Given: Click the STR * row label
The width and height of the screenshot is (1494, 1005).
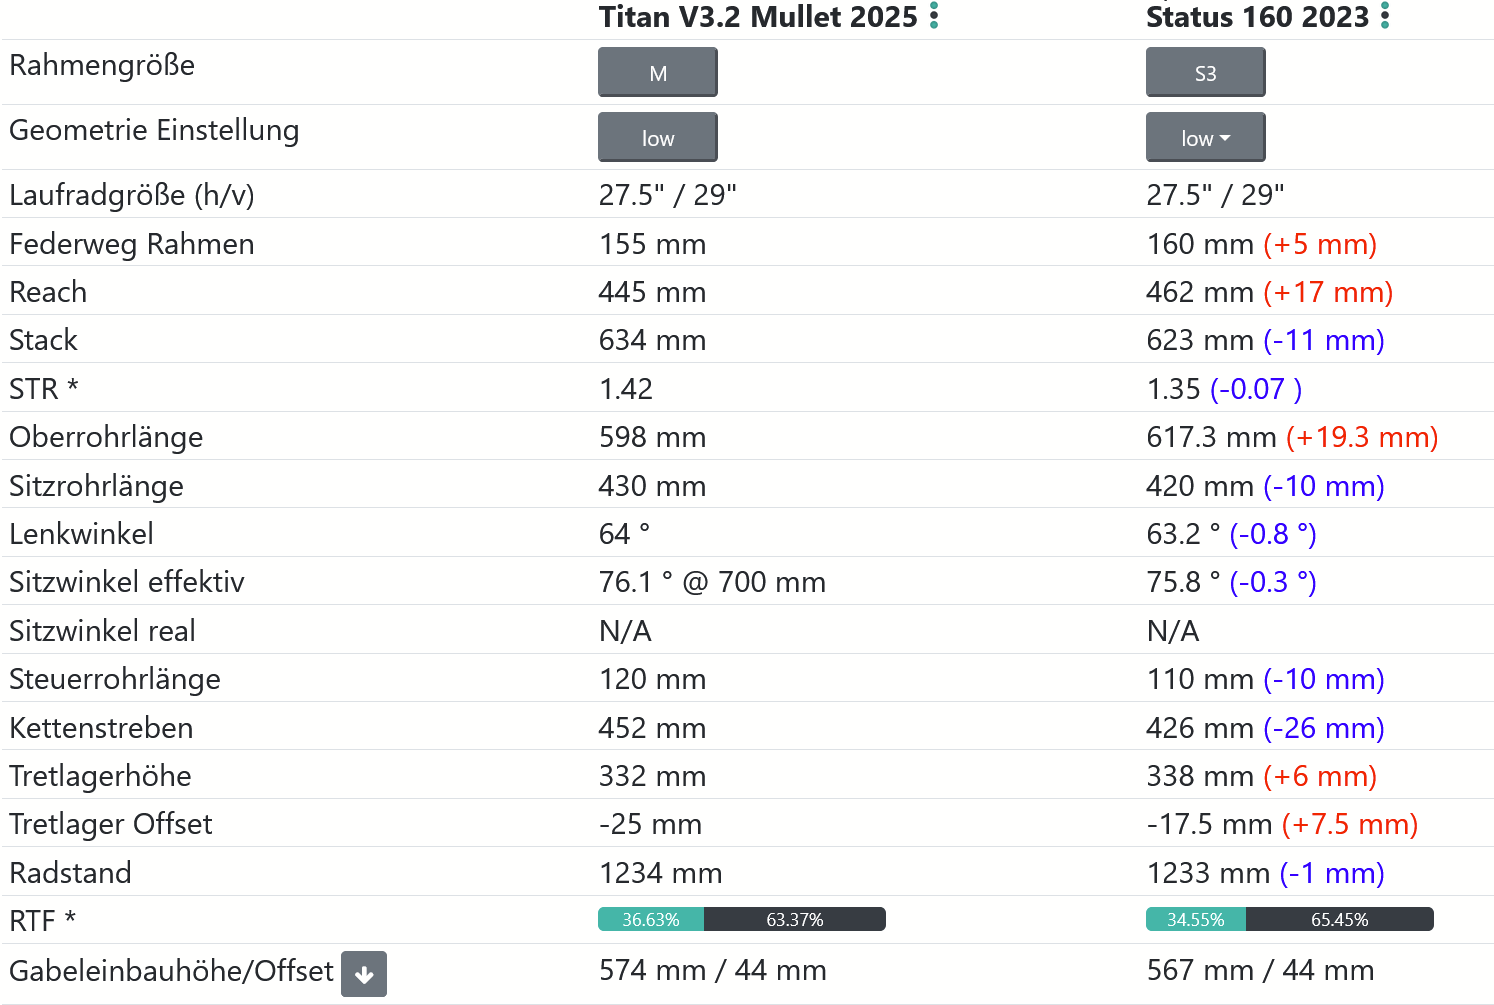Looking at the screenshot, I should 44,389.
